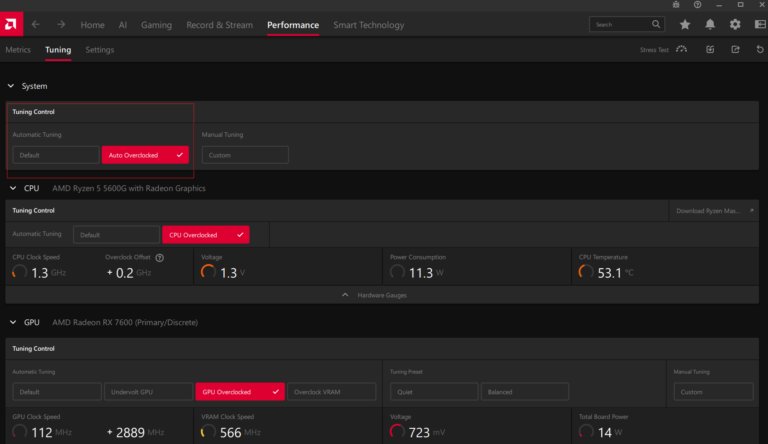
Task: Click the CPU Temperature gauge
Action: (586, 272)
